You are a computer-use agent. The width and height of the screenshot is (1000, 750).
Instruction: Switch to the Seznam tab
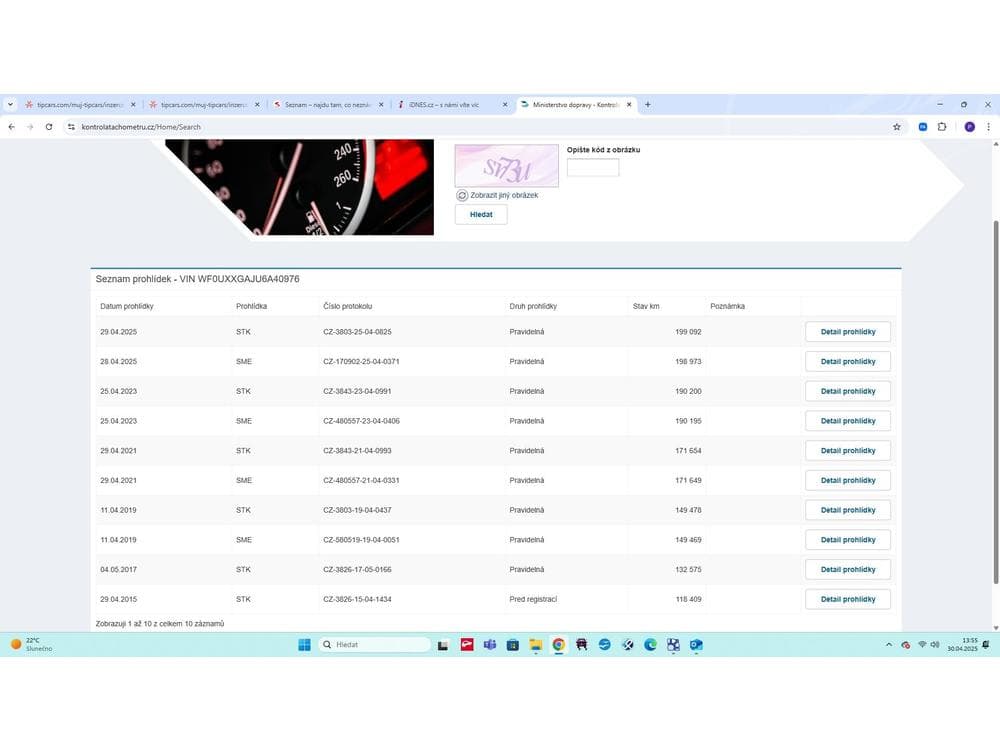(328, 105)
